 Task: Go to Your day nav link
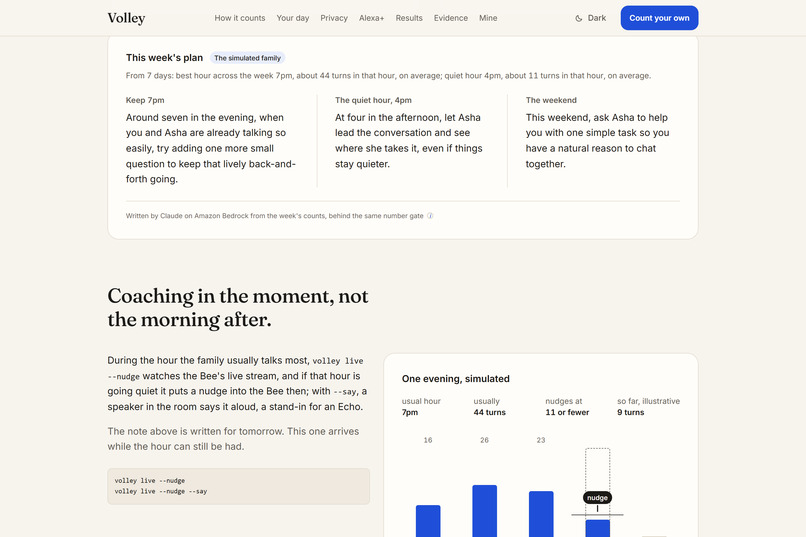pos(293,18)
